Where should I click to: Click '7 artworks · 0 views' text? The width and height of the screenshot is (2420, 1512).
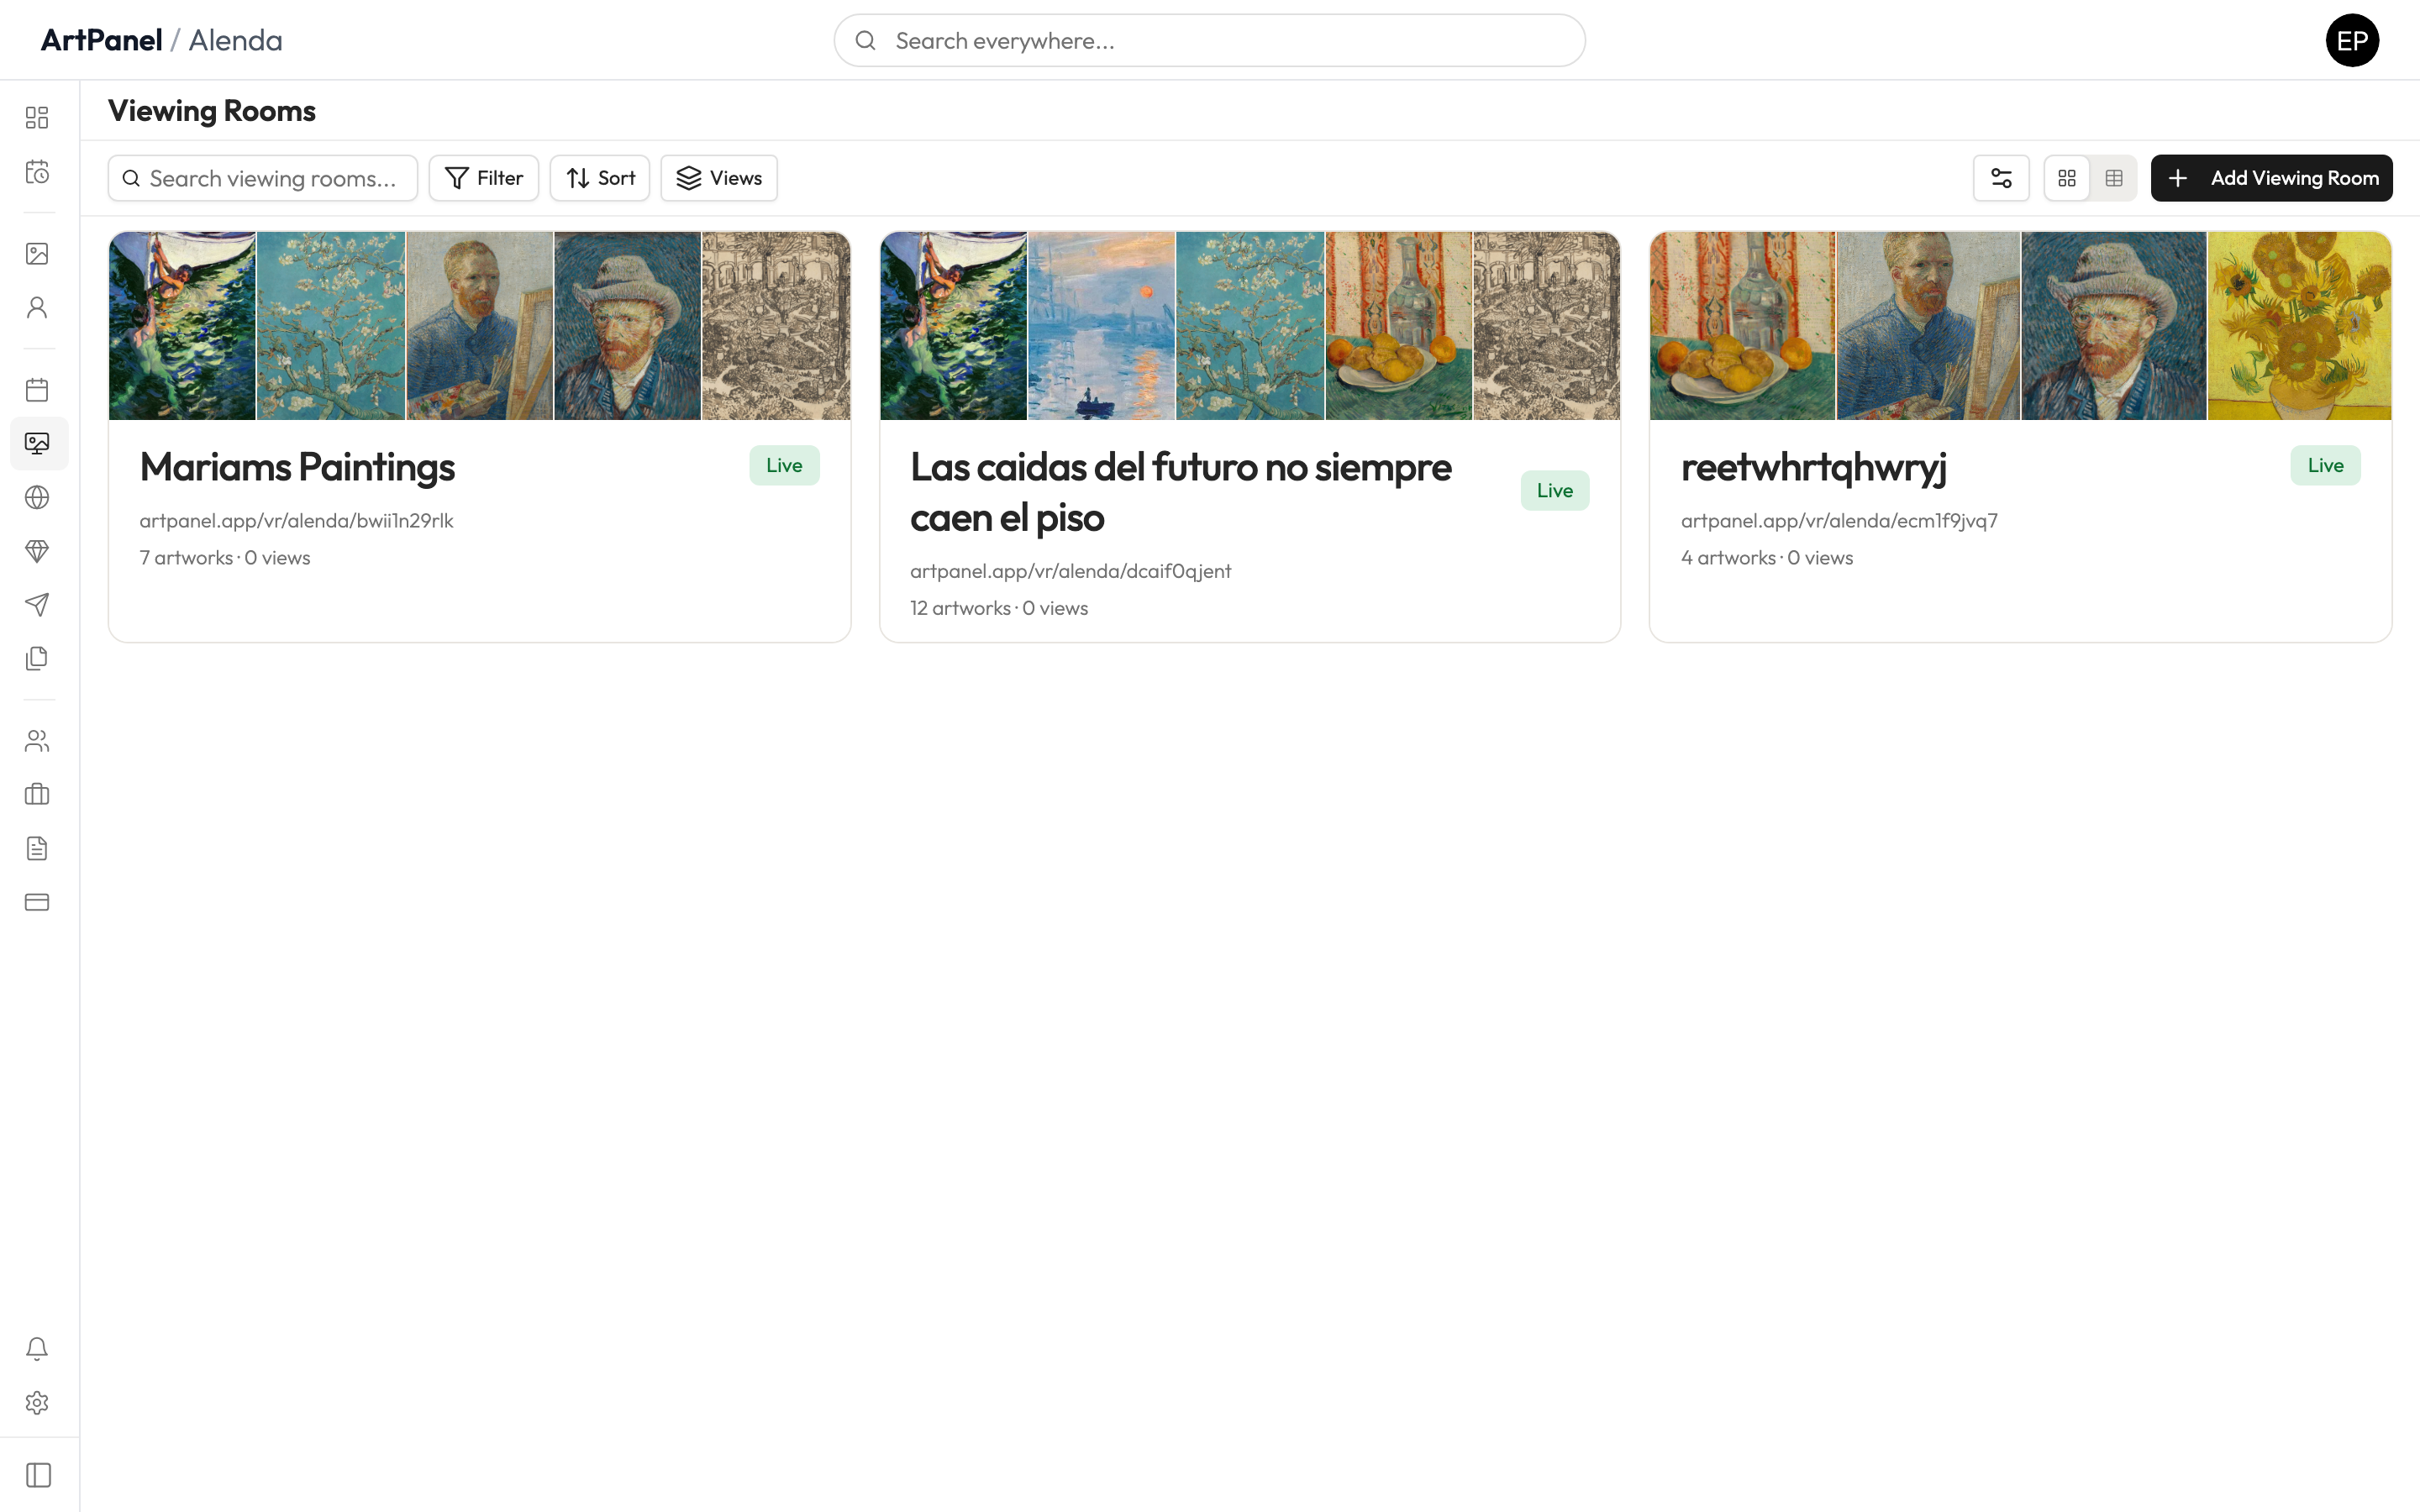(225, 558)
